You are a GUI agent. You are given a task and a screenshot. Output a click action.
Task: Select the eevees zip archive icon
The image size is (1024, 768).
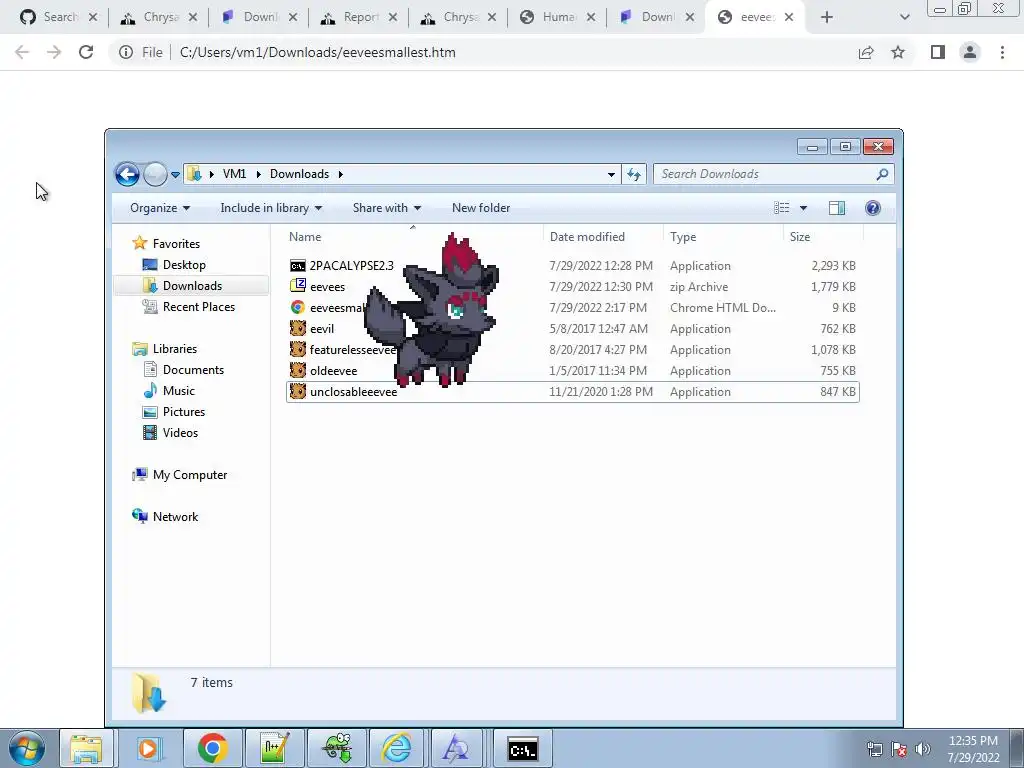coord(298,286)
